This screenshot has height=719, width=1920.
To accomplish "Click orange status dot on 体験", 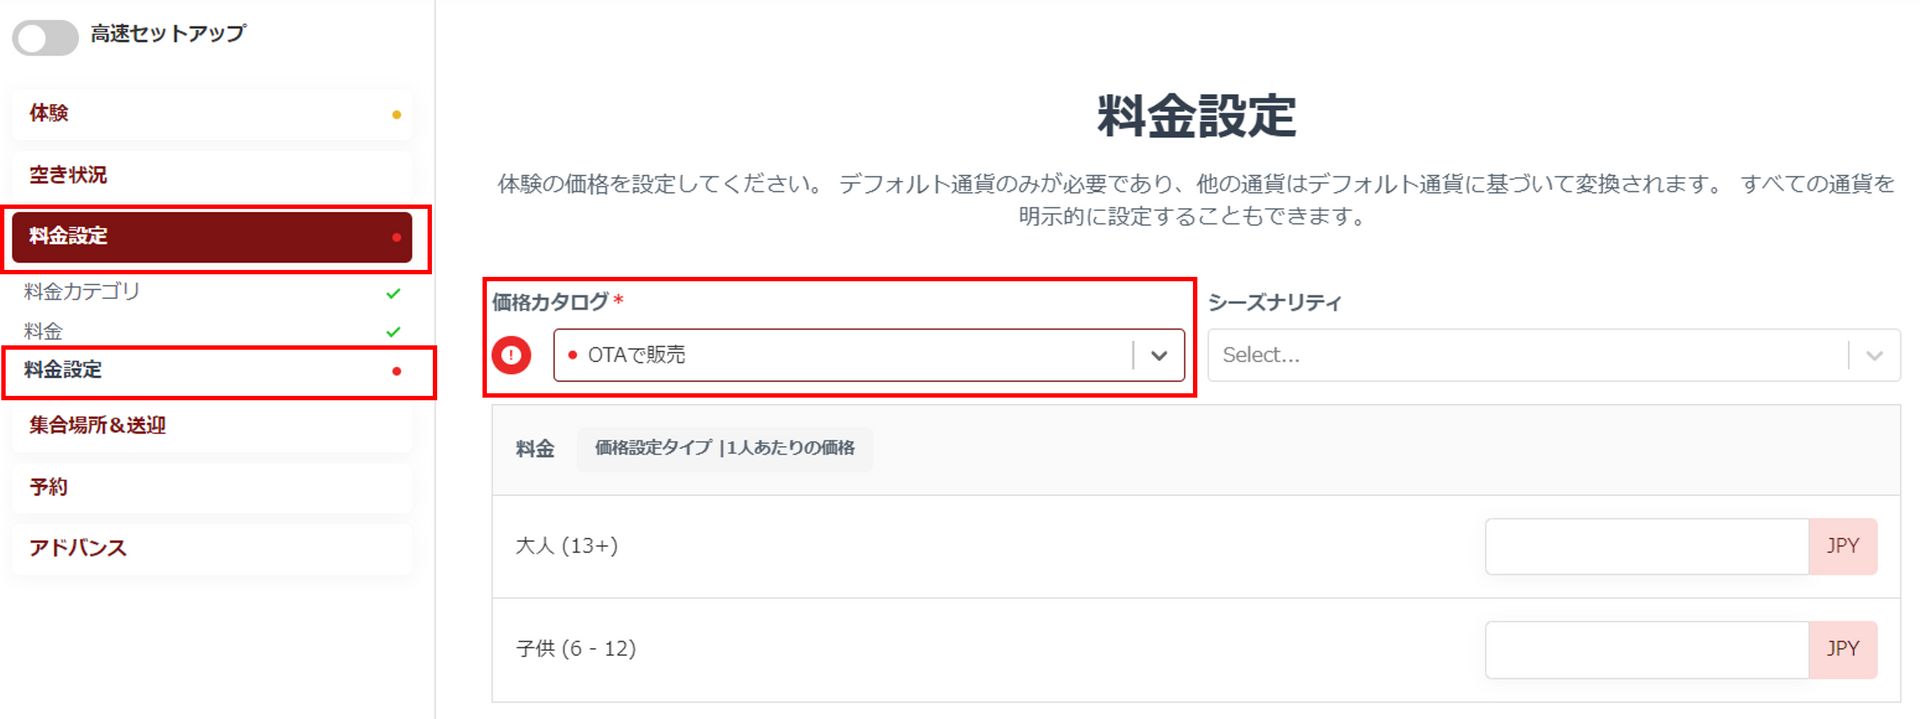I will (x=397, y=115).
